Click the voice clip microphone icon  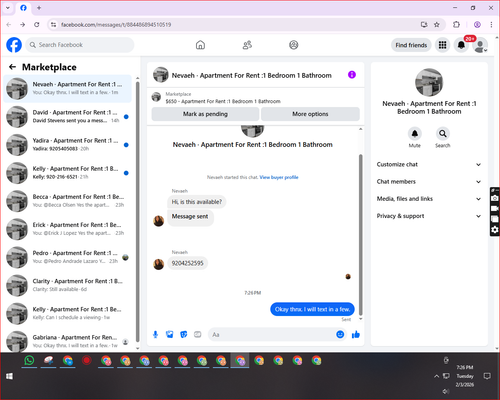(155, 334)
